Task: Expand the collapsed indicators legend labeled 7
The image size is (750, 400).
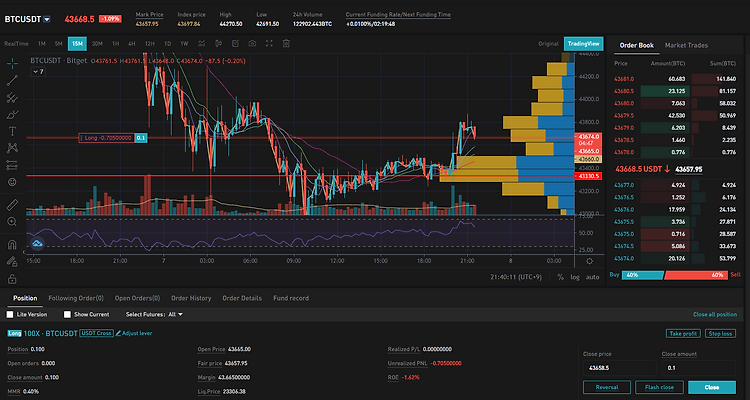Action: pyautogui.click(x=38, y=71)
